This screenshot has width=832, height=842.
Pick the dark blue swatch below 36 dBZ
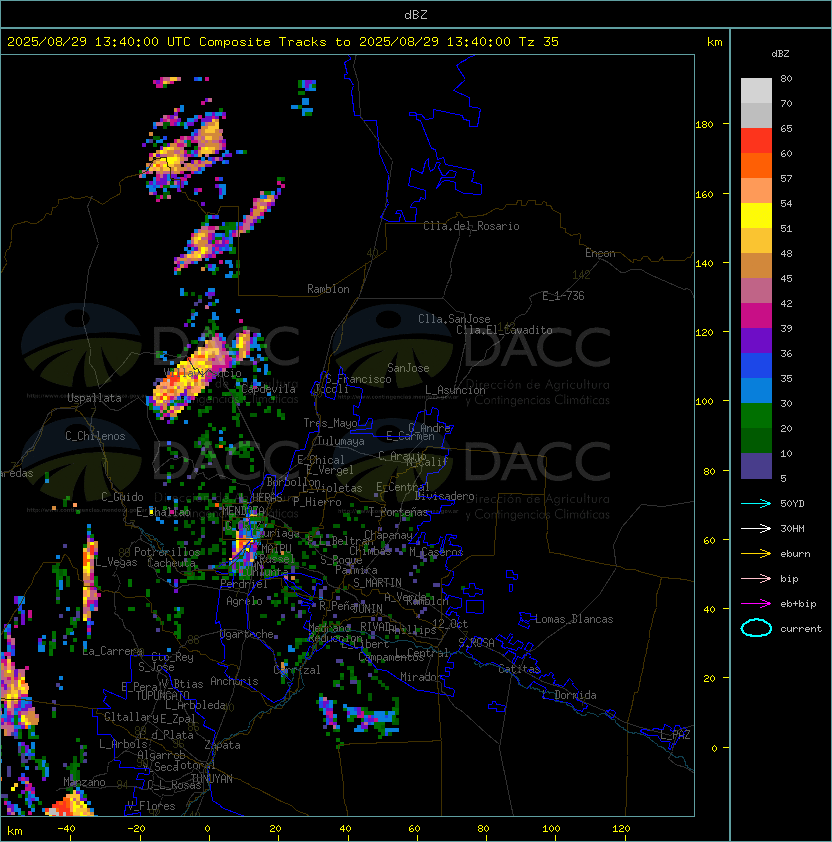[x=756, y=366]
